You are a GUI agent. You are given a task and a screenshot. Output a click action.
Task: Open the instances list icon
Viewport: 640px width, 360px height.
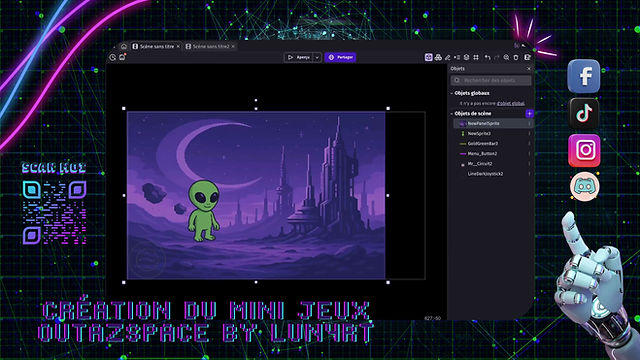point(457,58)
